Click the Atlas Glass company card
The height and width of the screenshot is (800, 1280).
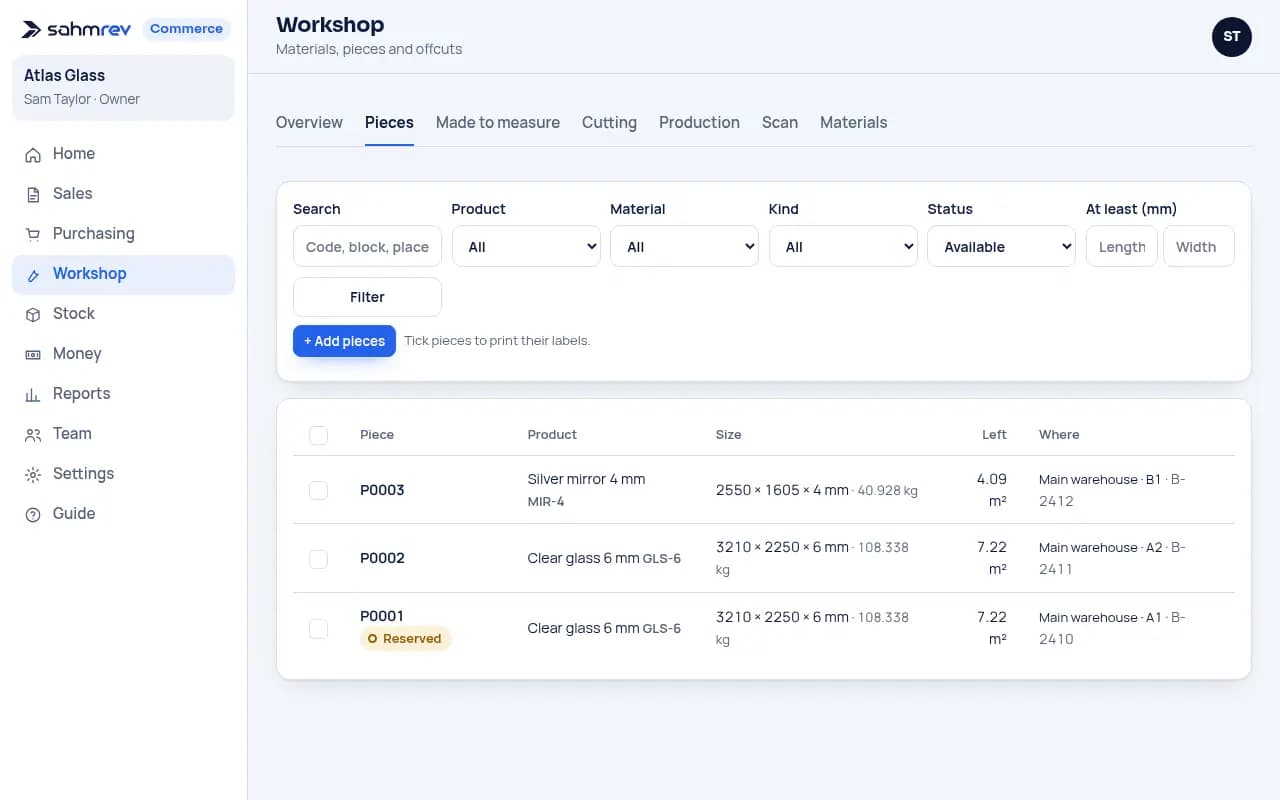(x=123, y=87)
